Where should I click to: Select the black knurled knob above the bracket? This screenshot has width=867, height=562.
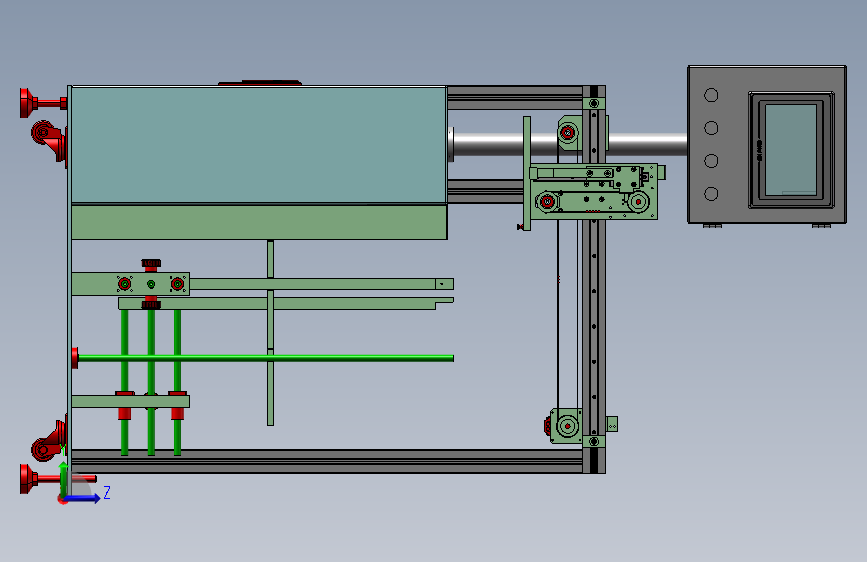tap(151, 263)
